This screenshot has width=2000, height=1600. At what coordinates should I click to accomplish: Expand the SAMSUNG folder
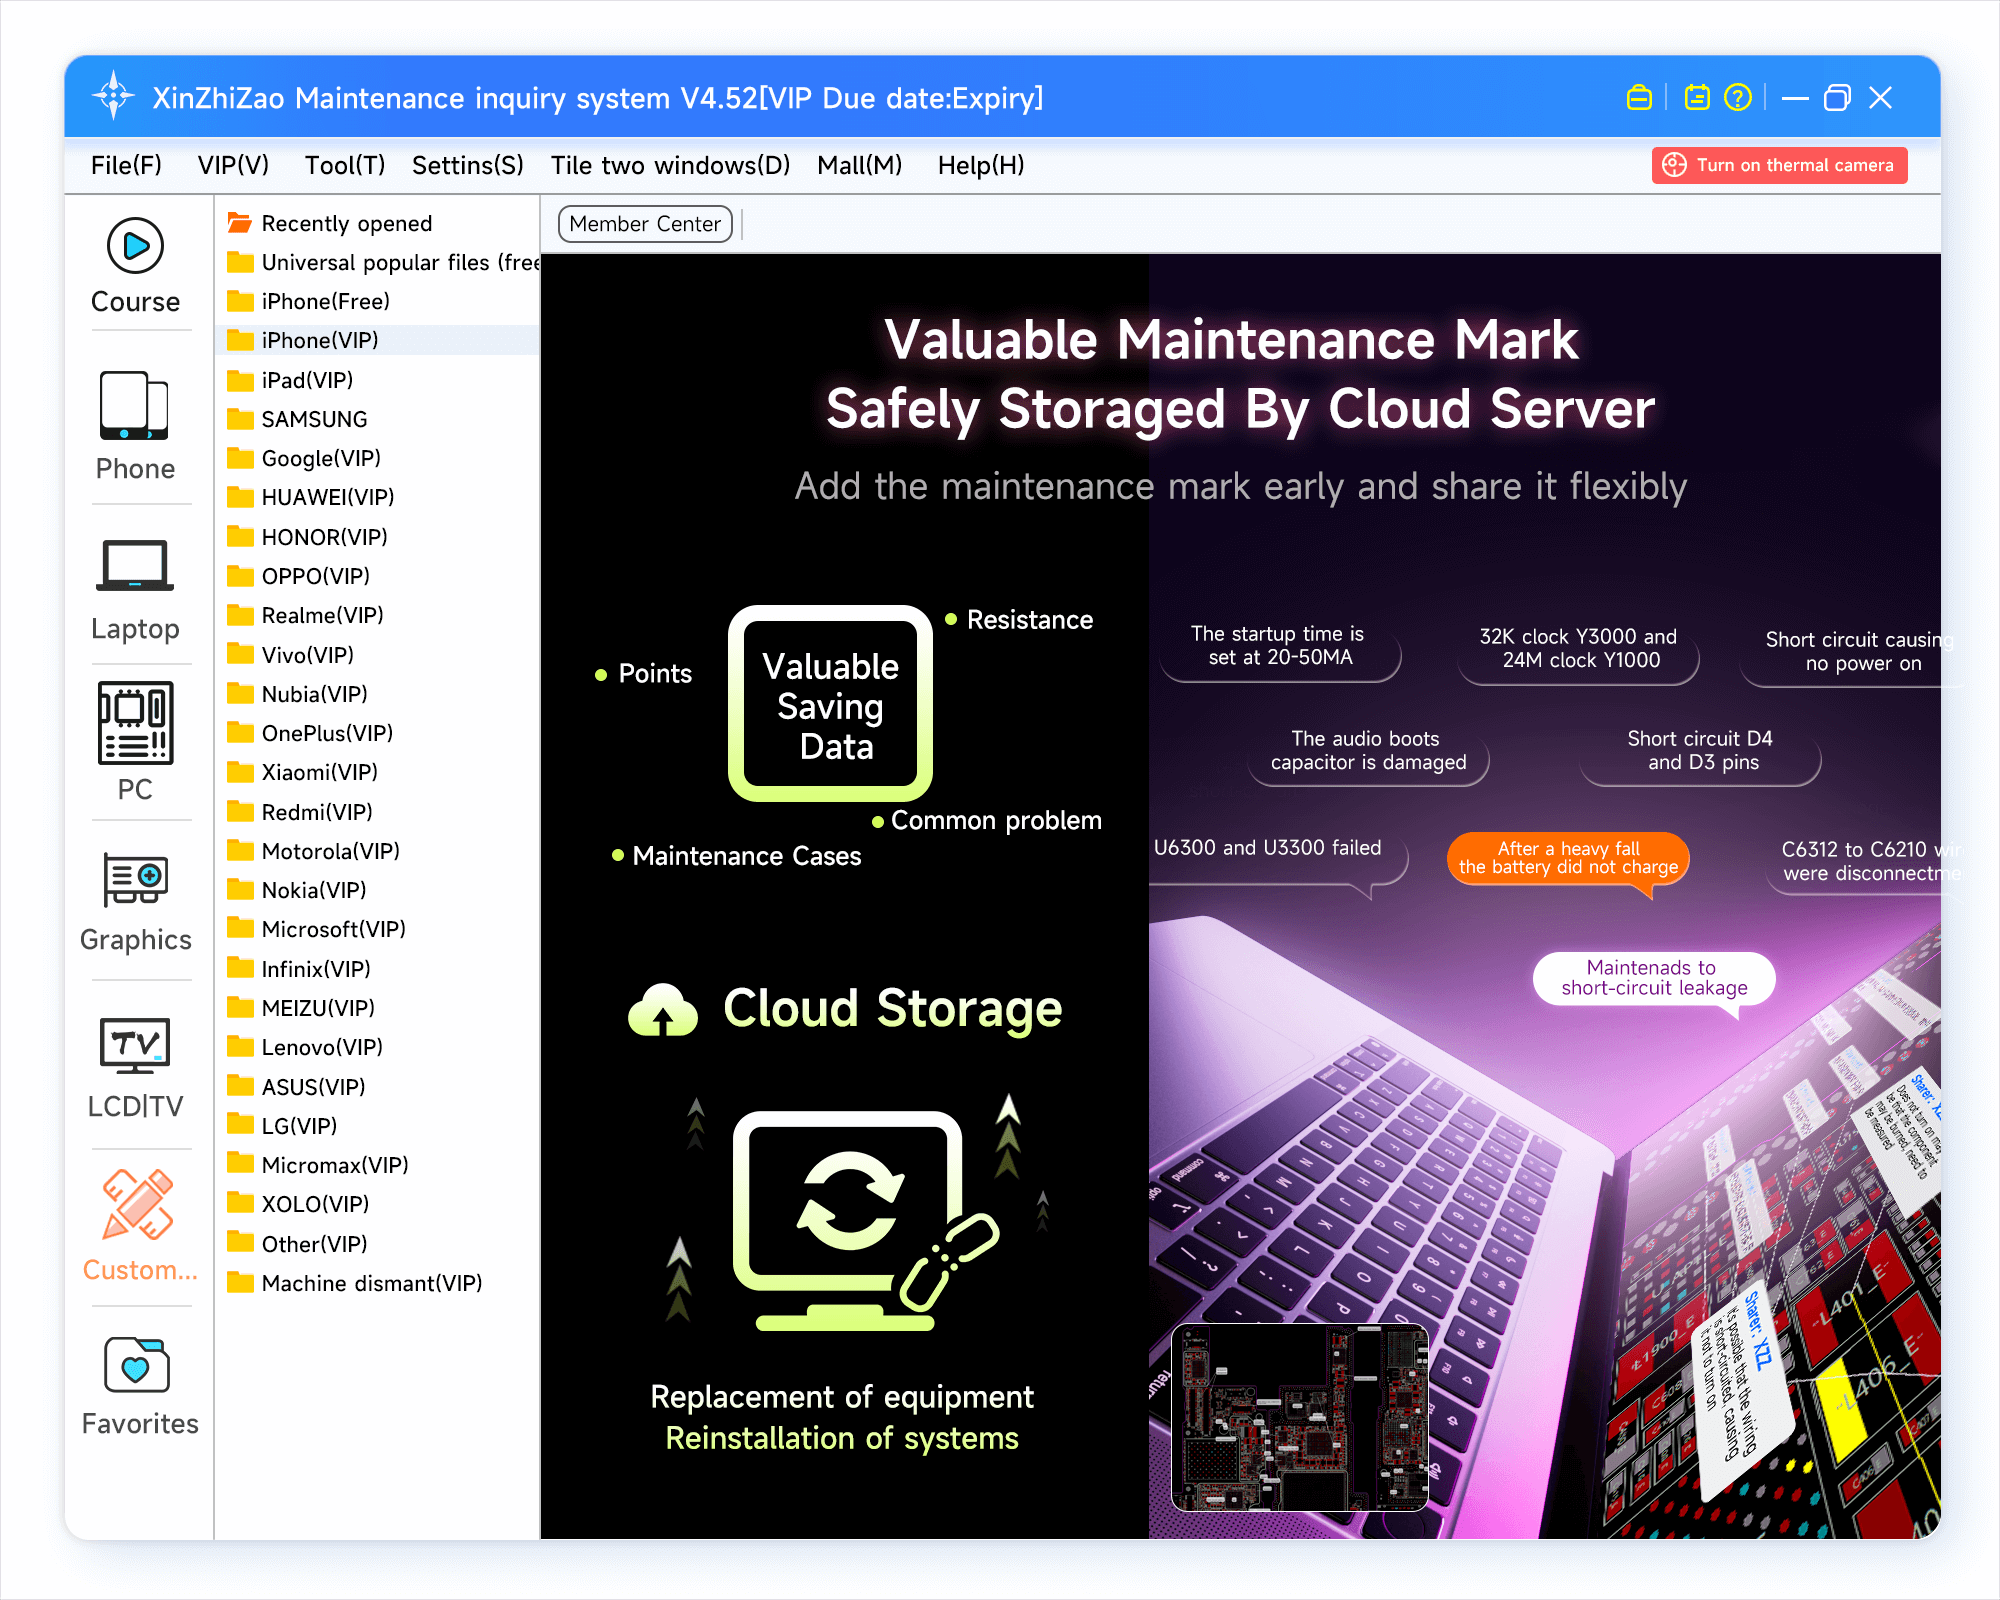[314, 420]
